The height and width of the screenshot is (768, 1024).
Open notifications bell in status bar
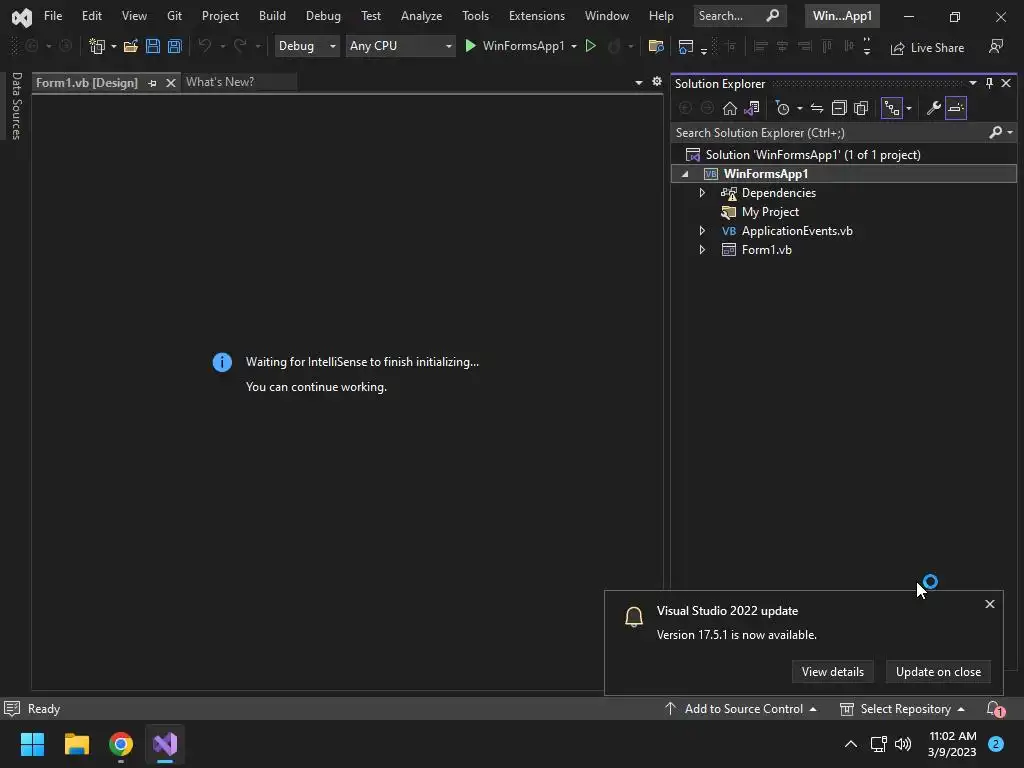995,709
